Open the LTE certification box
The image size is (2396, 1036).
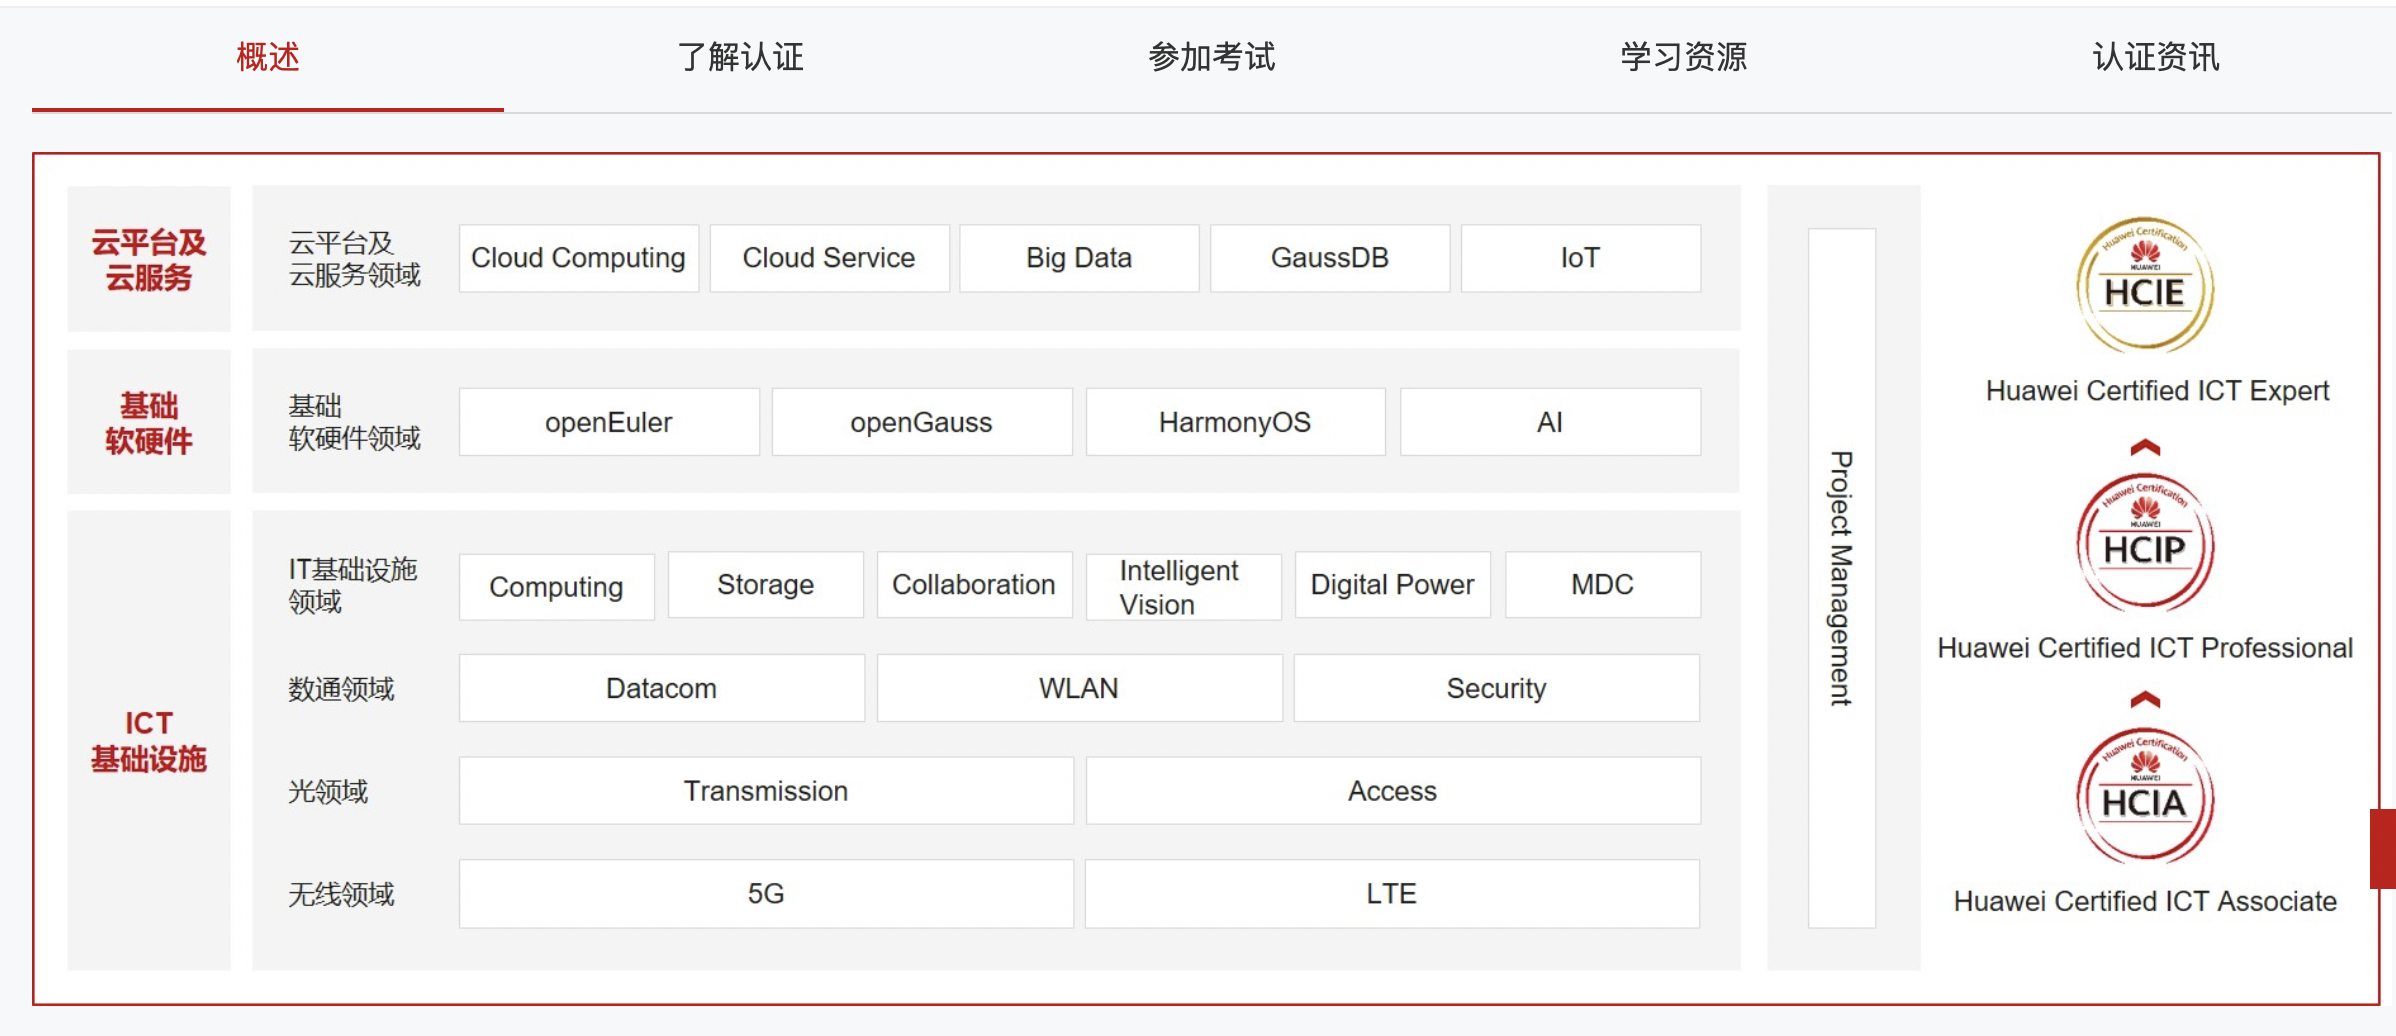tap(1392, 894)
